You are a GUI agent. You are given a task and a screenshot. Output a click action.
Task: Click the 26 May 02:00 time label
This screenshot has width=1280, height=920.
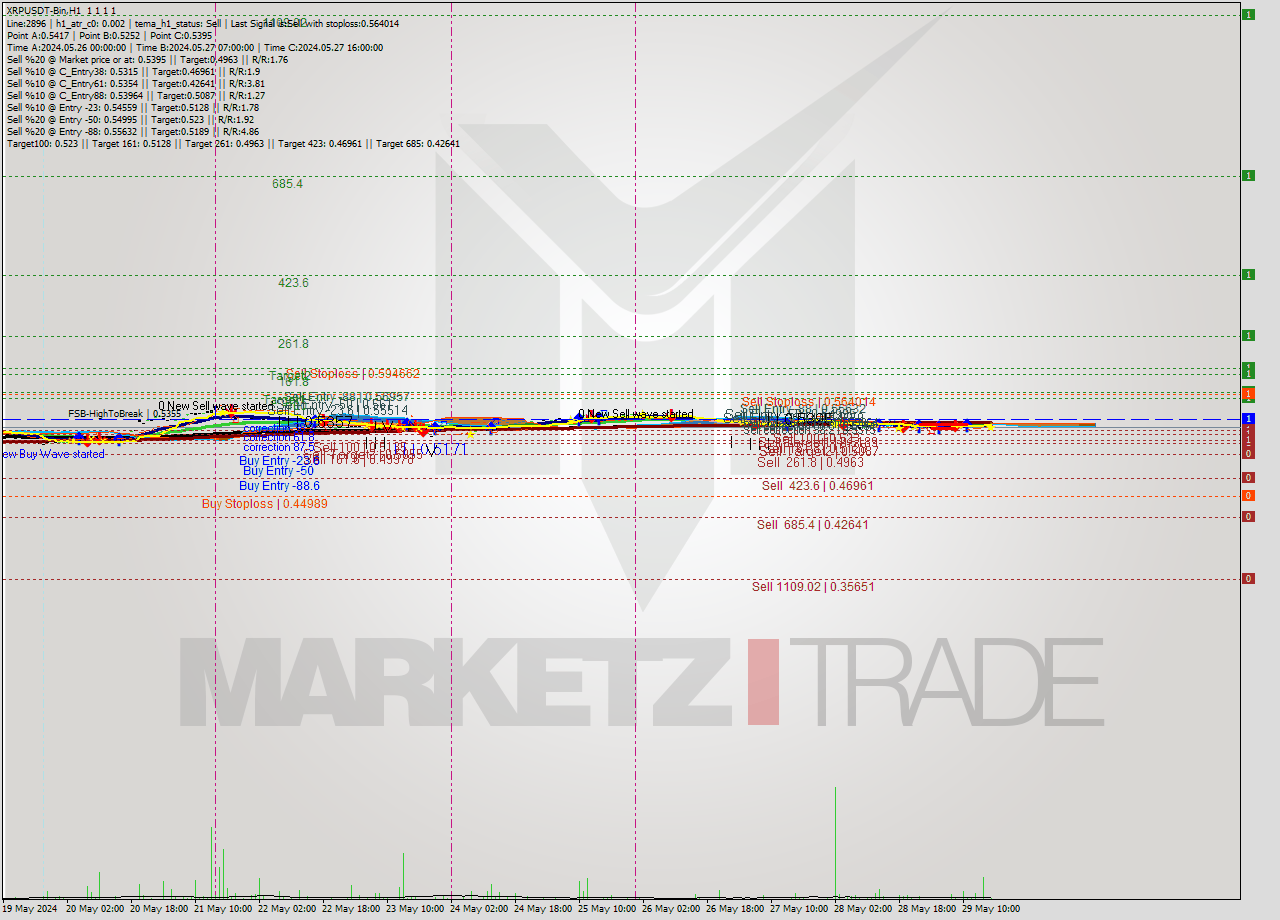click(671, 909)
